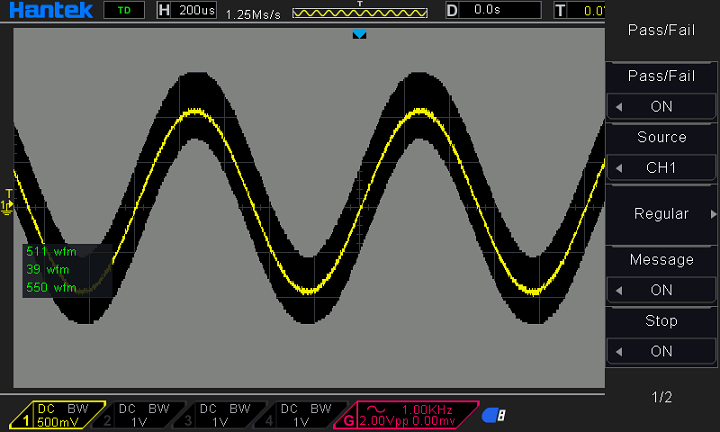Click the Bluetooth status icon

click(493, 415)
